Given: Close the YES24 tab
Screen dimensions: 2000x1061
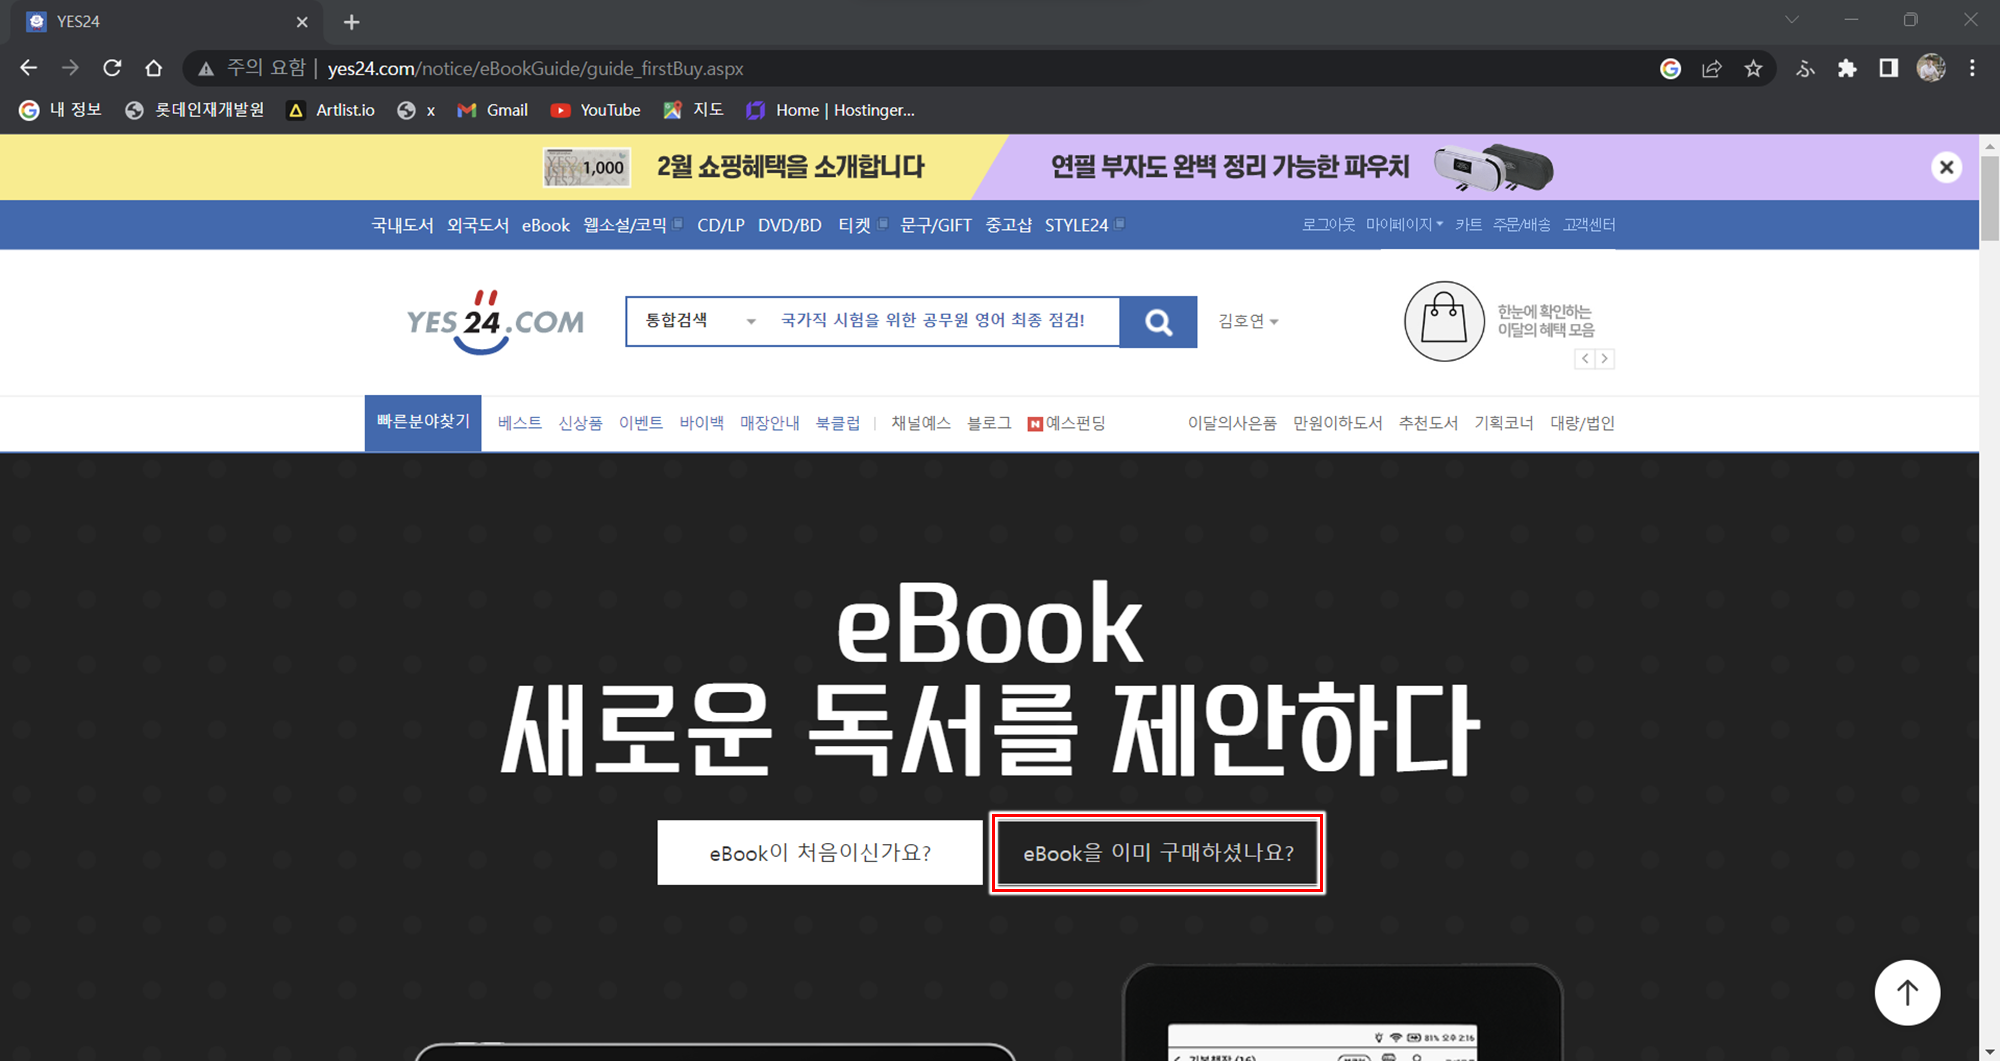Looking at the screenshot, I should tap(302, 22).
